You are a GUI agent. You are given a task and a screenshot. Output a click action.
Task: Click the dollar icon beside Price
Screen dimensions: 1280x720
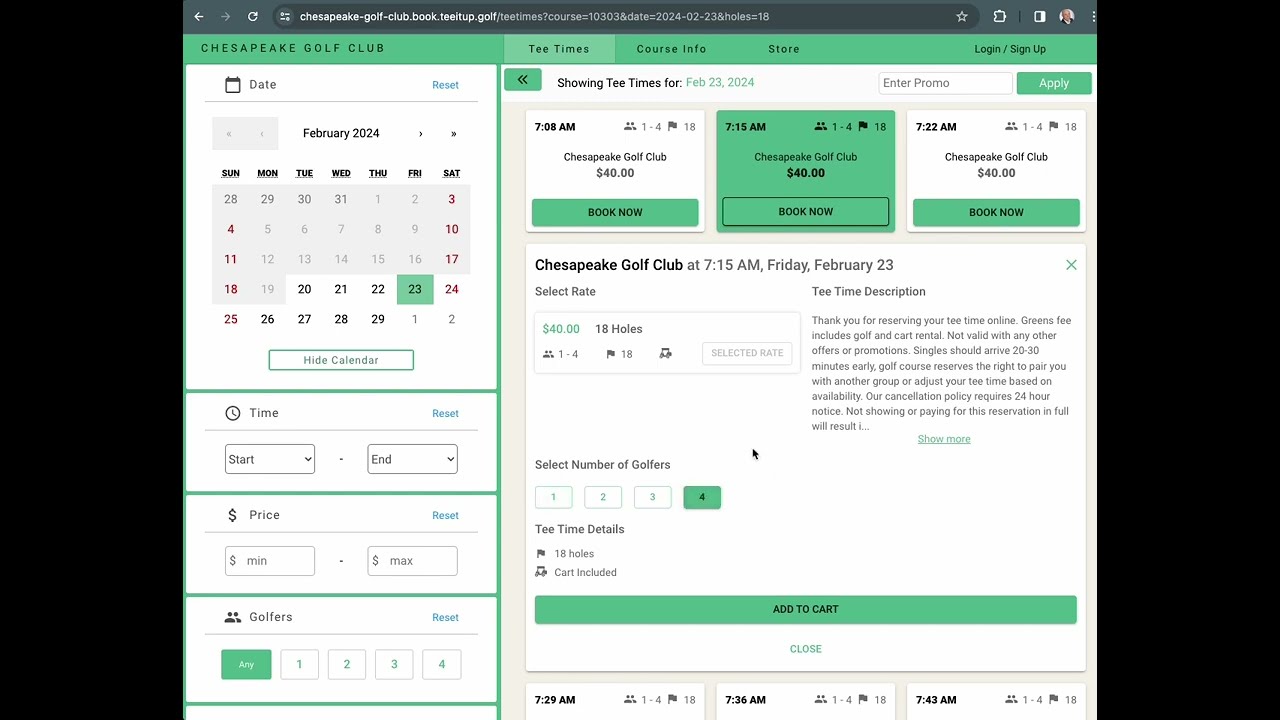232,515
